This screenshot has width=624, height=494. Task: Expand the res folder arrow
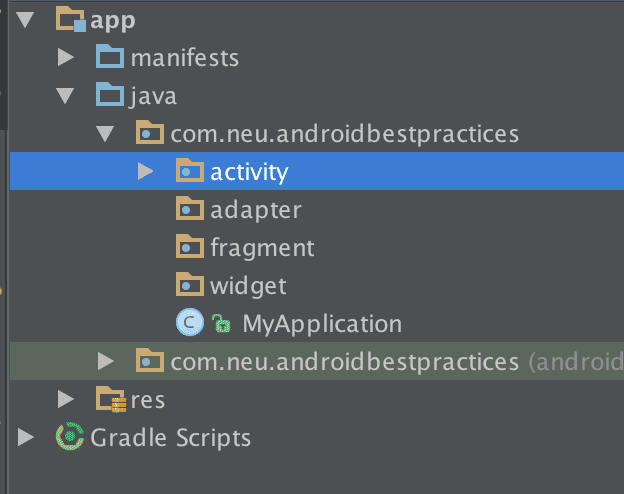point(66,400)
